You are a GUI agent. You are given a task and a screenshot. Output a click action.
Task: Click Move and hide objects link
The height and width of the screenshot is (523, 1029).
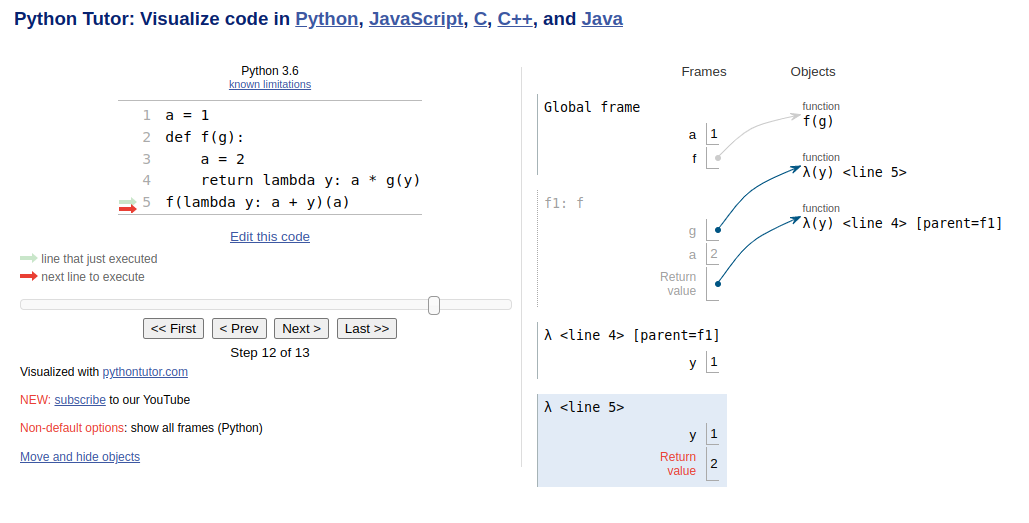coord(80,457)
